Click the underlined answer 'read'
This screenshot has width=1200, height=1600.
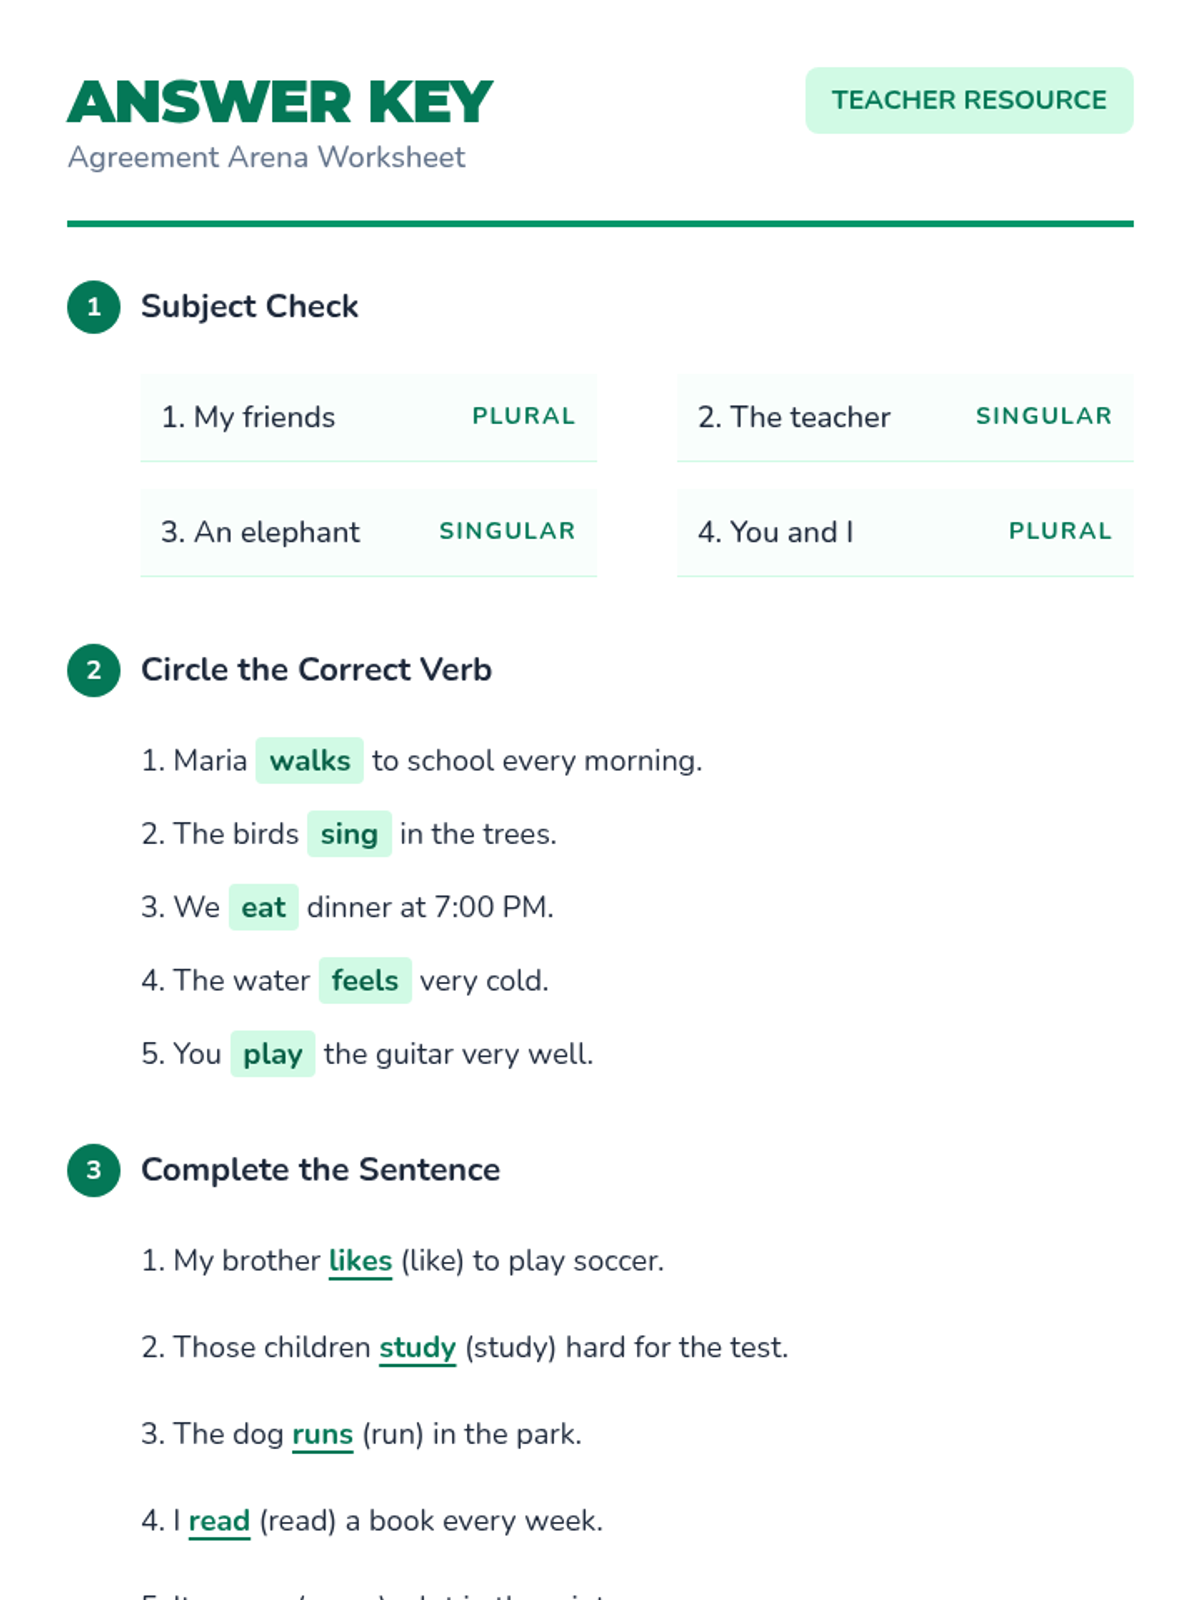coord(219,1521)
